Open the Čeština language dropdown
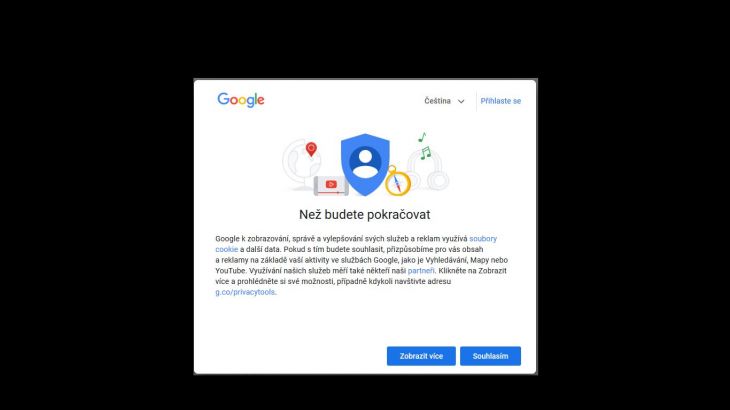Viewport: 730px width, 410px height. pyautogui.click(x=444, y=101)
